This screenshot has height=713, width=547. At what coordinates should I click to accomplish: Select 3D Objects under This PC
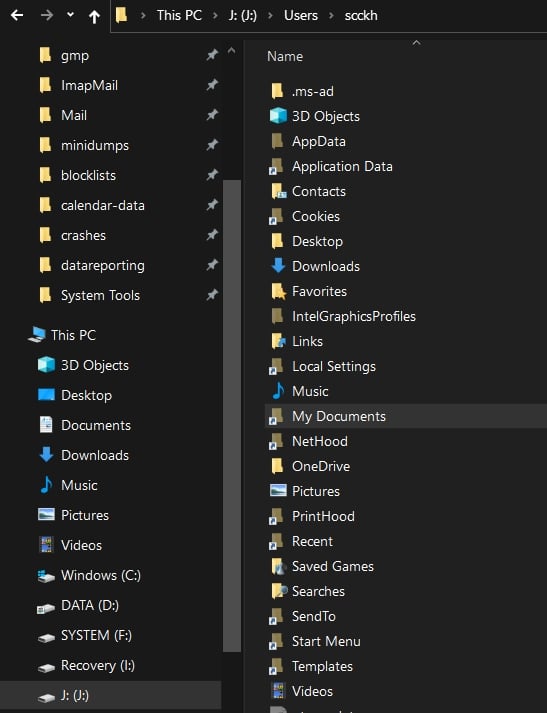point(95,366)
